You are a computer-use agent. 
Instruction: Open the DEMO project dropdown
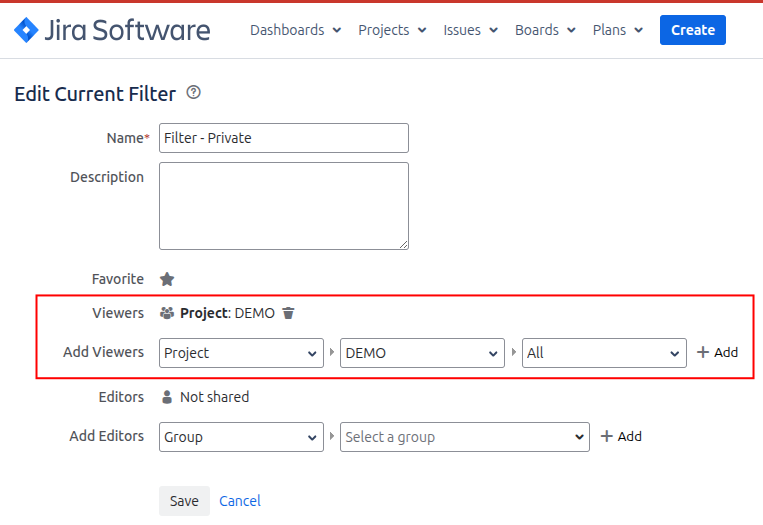tap(422, 353)
